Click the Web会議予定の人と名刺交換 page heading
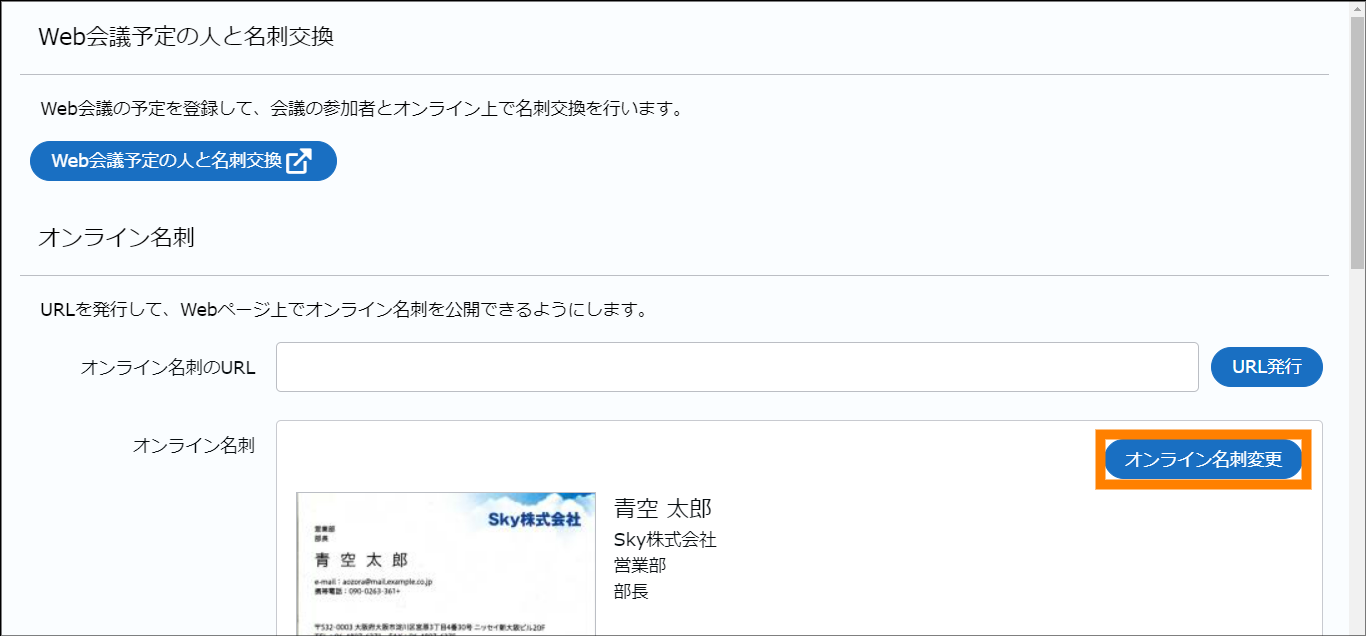This screenshot has width=1366, height=636. tap(185, 37)
